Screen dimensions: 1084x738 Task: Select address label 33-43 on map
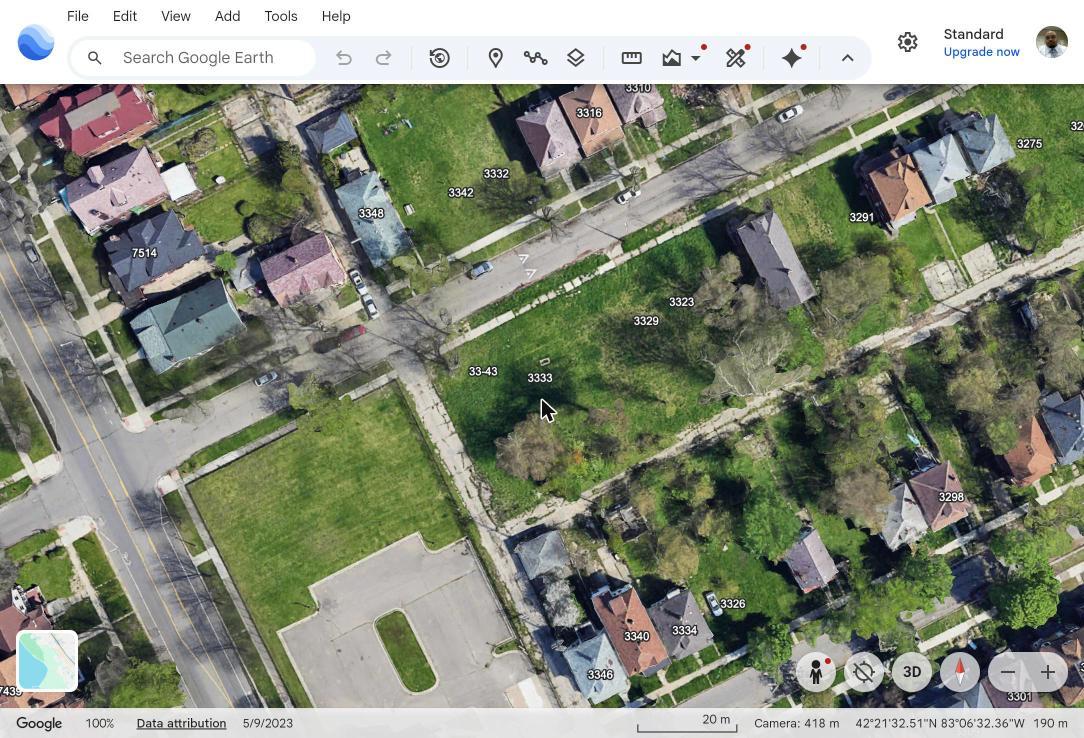click(x=483, y=371)
